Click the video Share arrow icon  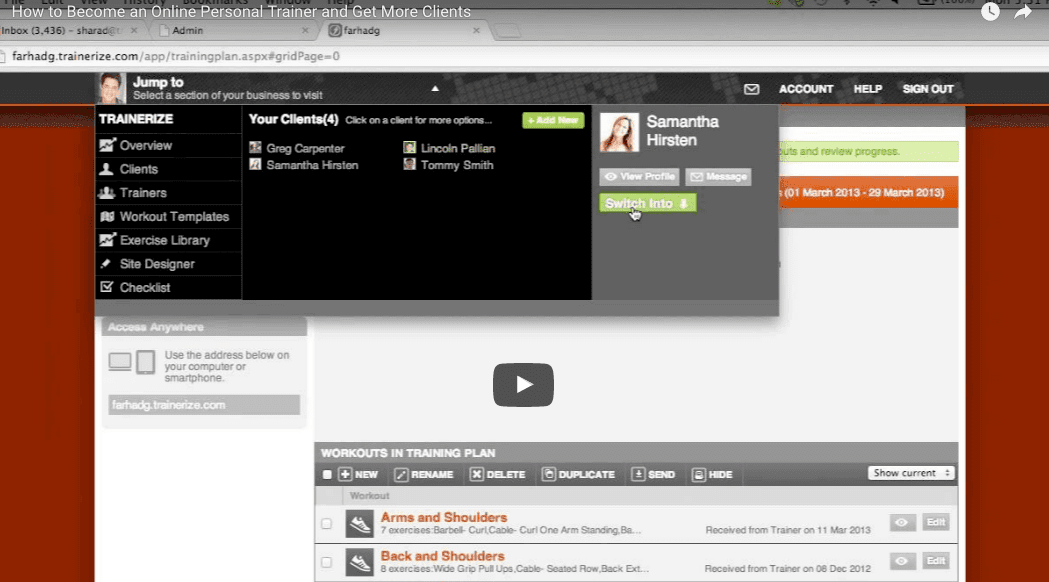(x=1023, y=12)
